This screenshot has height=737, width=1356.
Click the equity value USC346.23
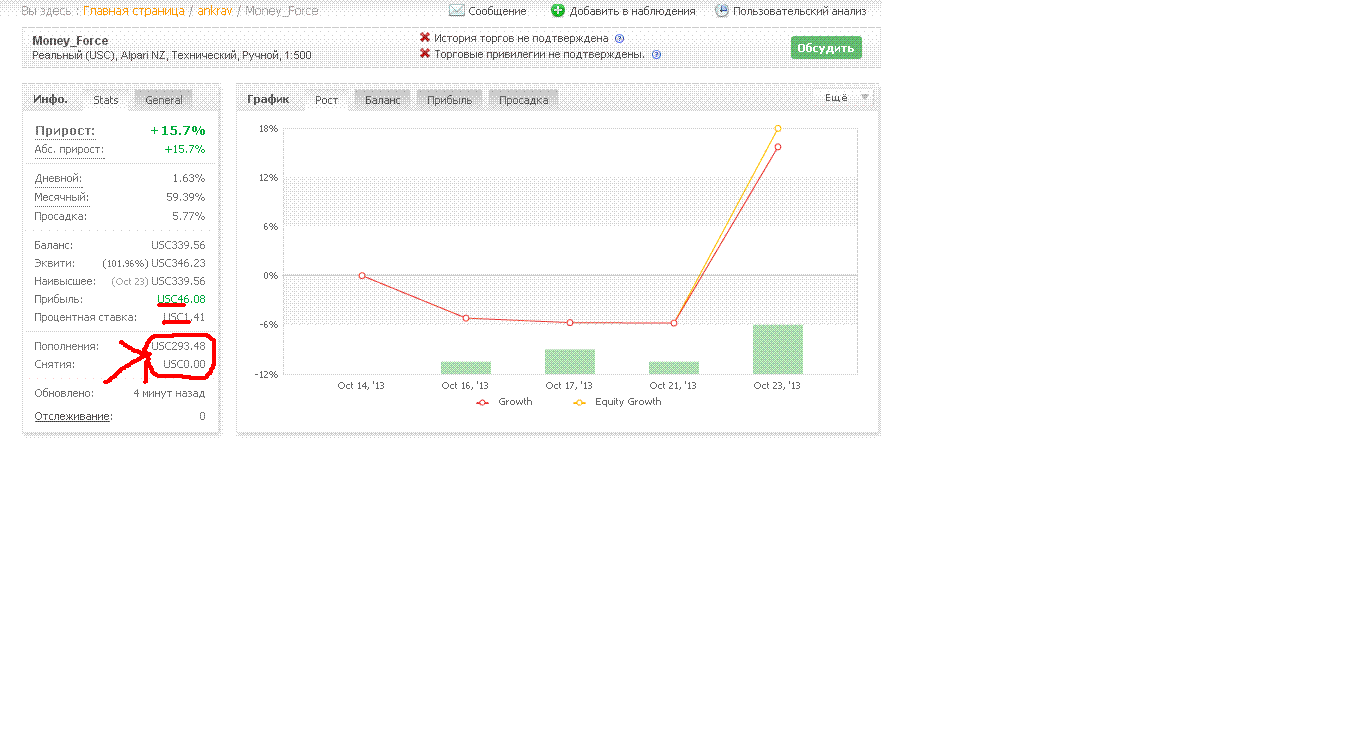(x=178, y=263)
